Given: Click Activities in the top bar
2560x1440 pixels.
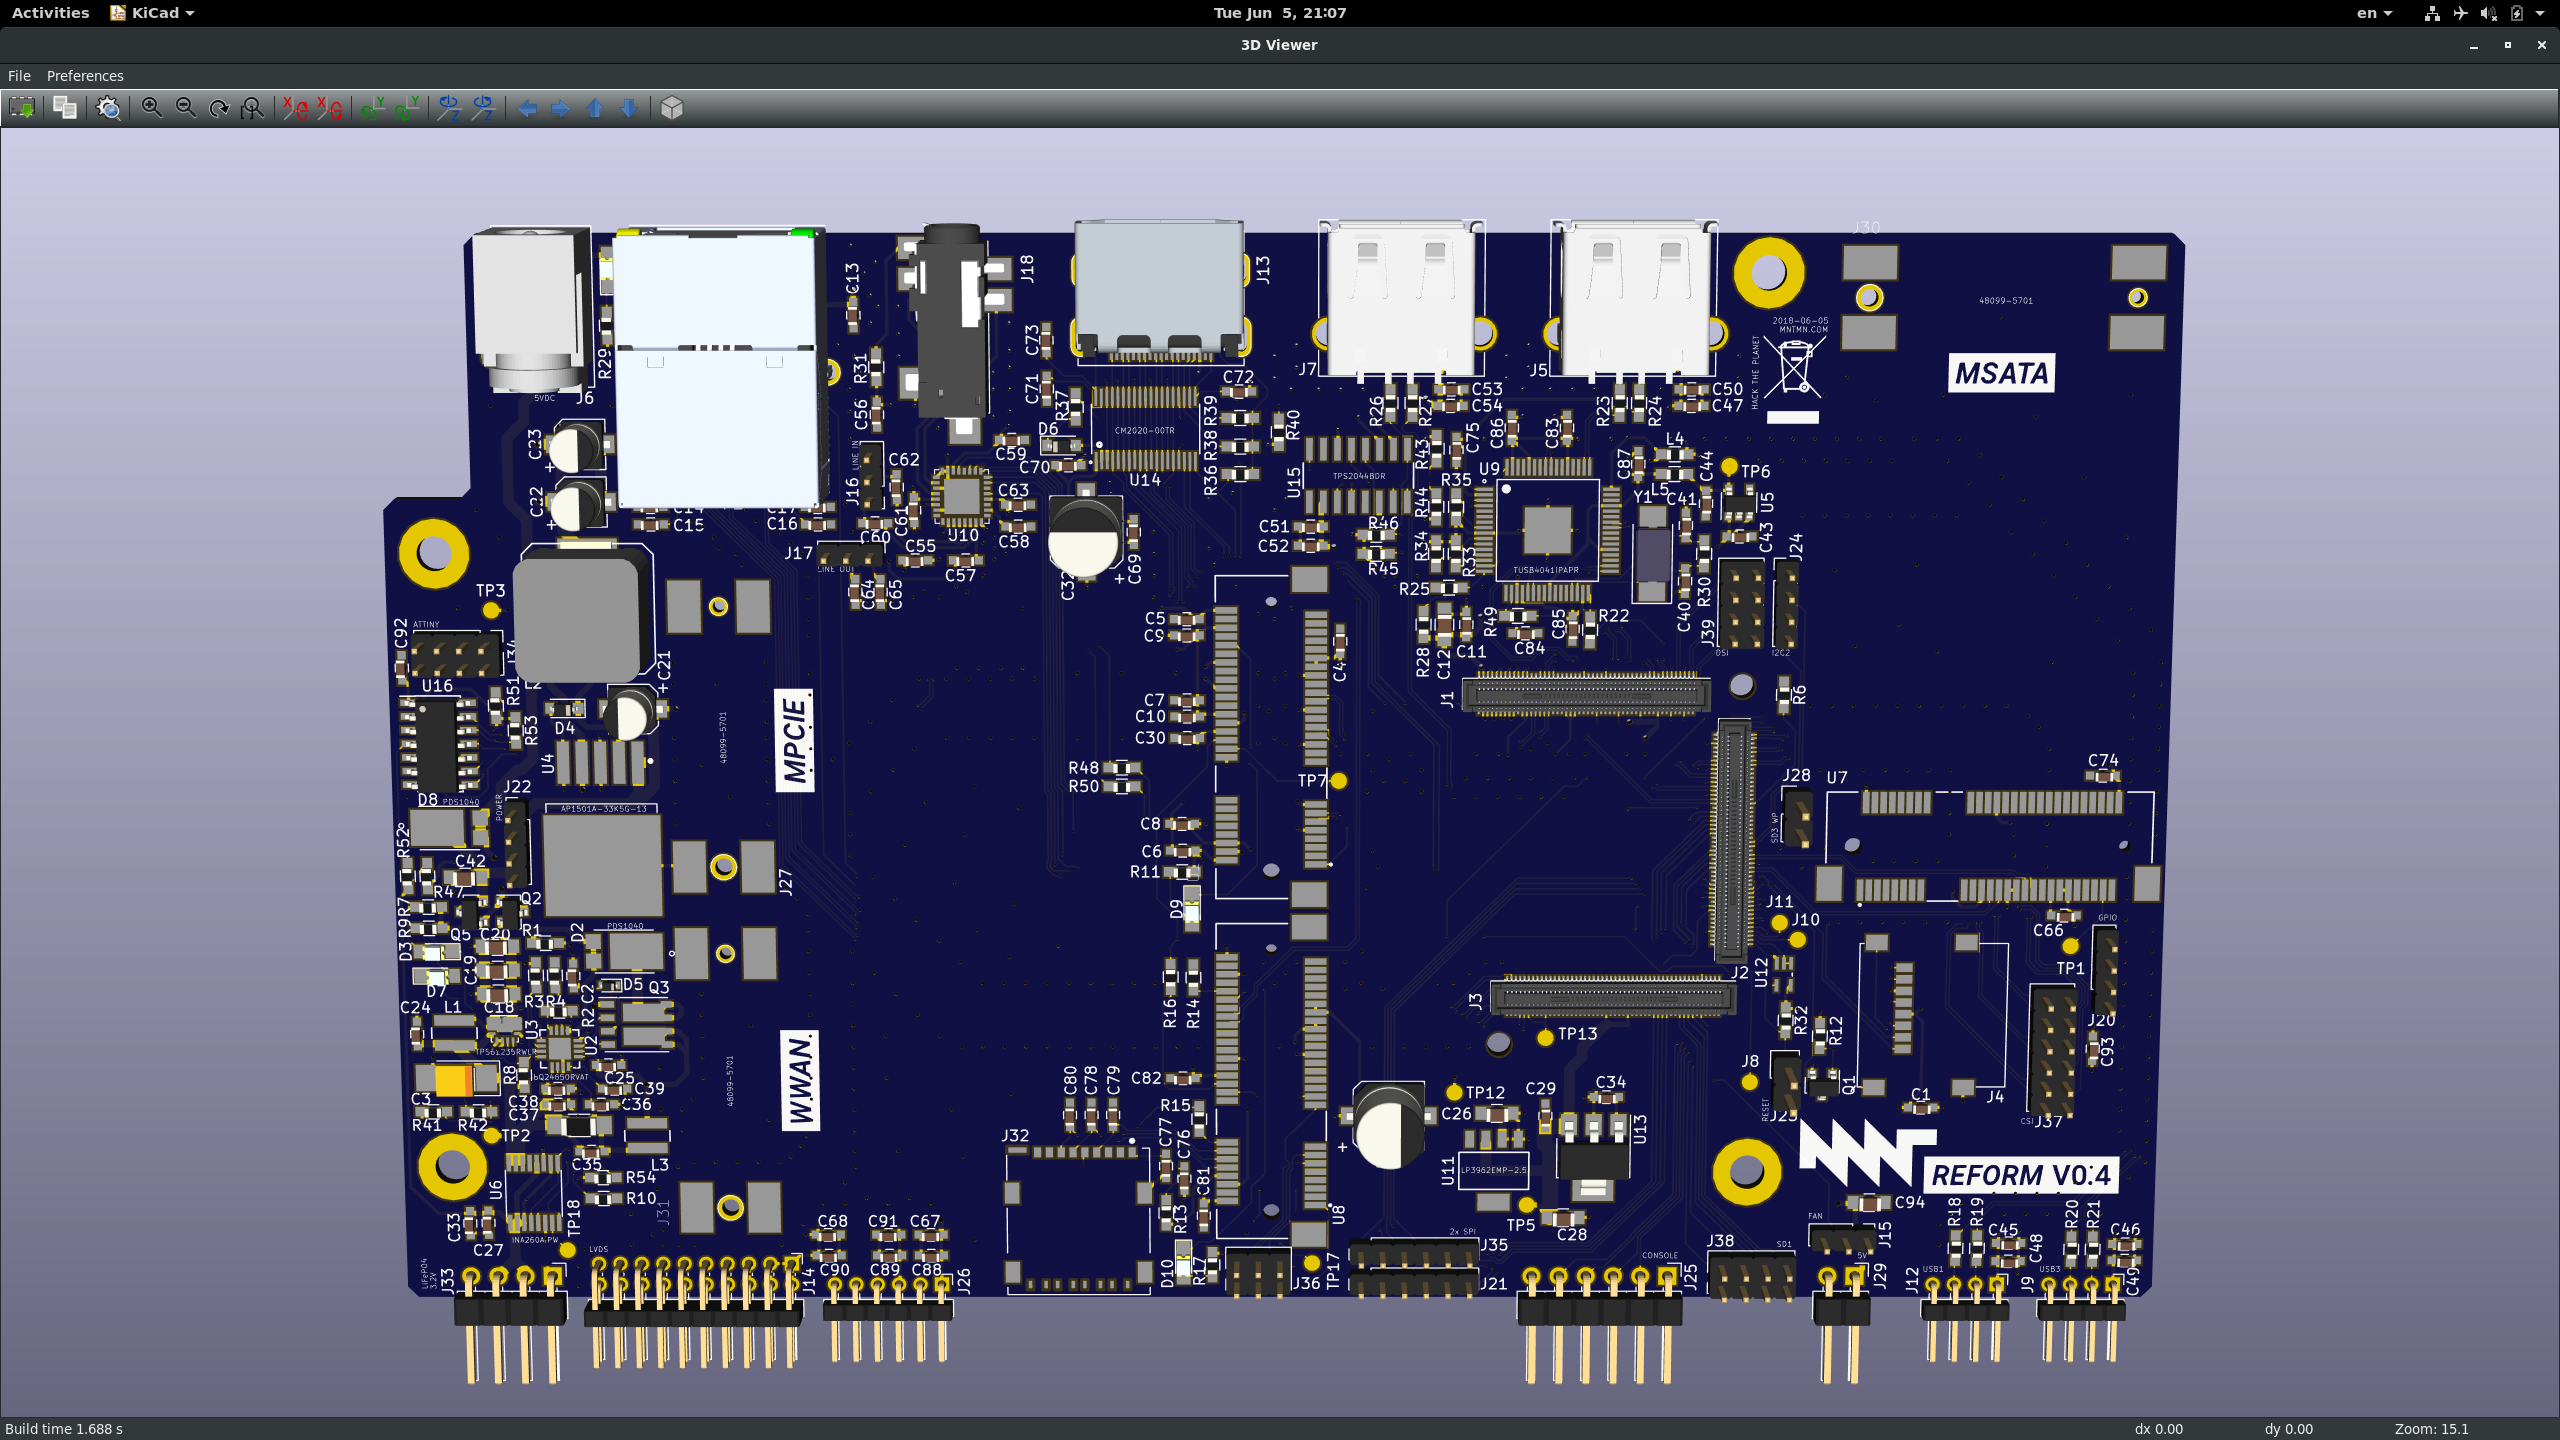Looking at the screenshot, I should click(50, 13).
